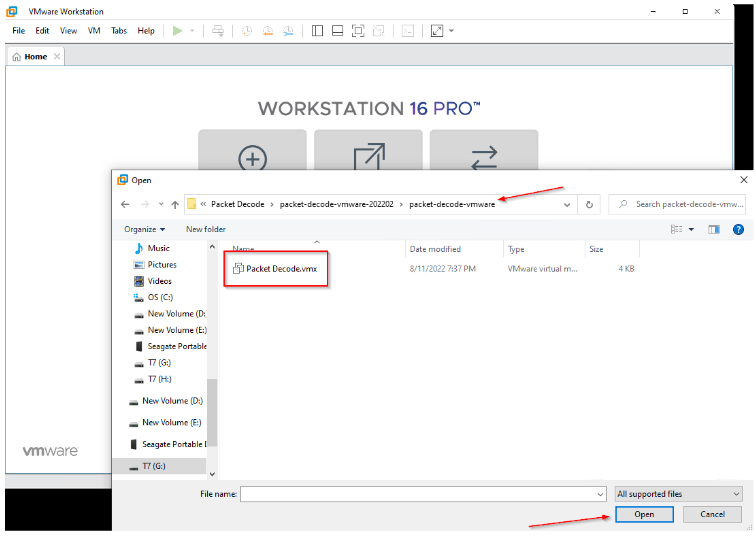Click the Open a Virtual Machine tile
756x536 pixels.
pos(368,150)
